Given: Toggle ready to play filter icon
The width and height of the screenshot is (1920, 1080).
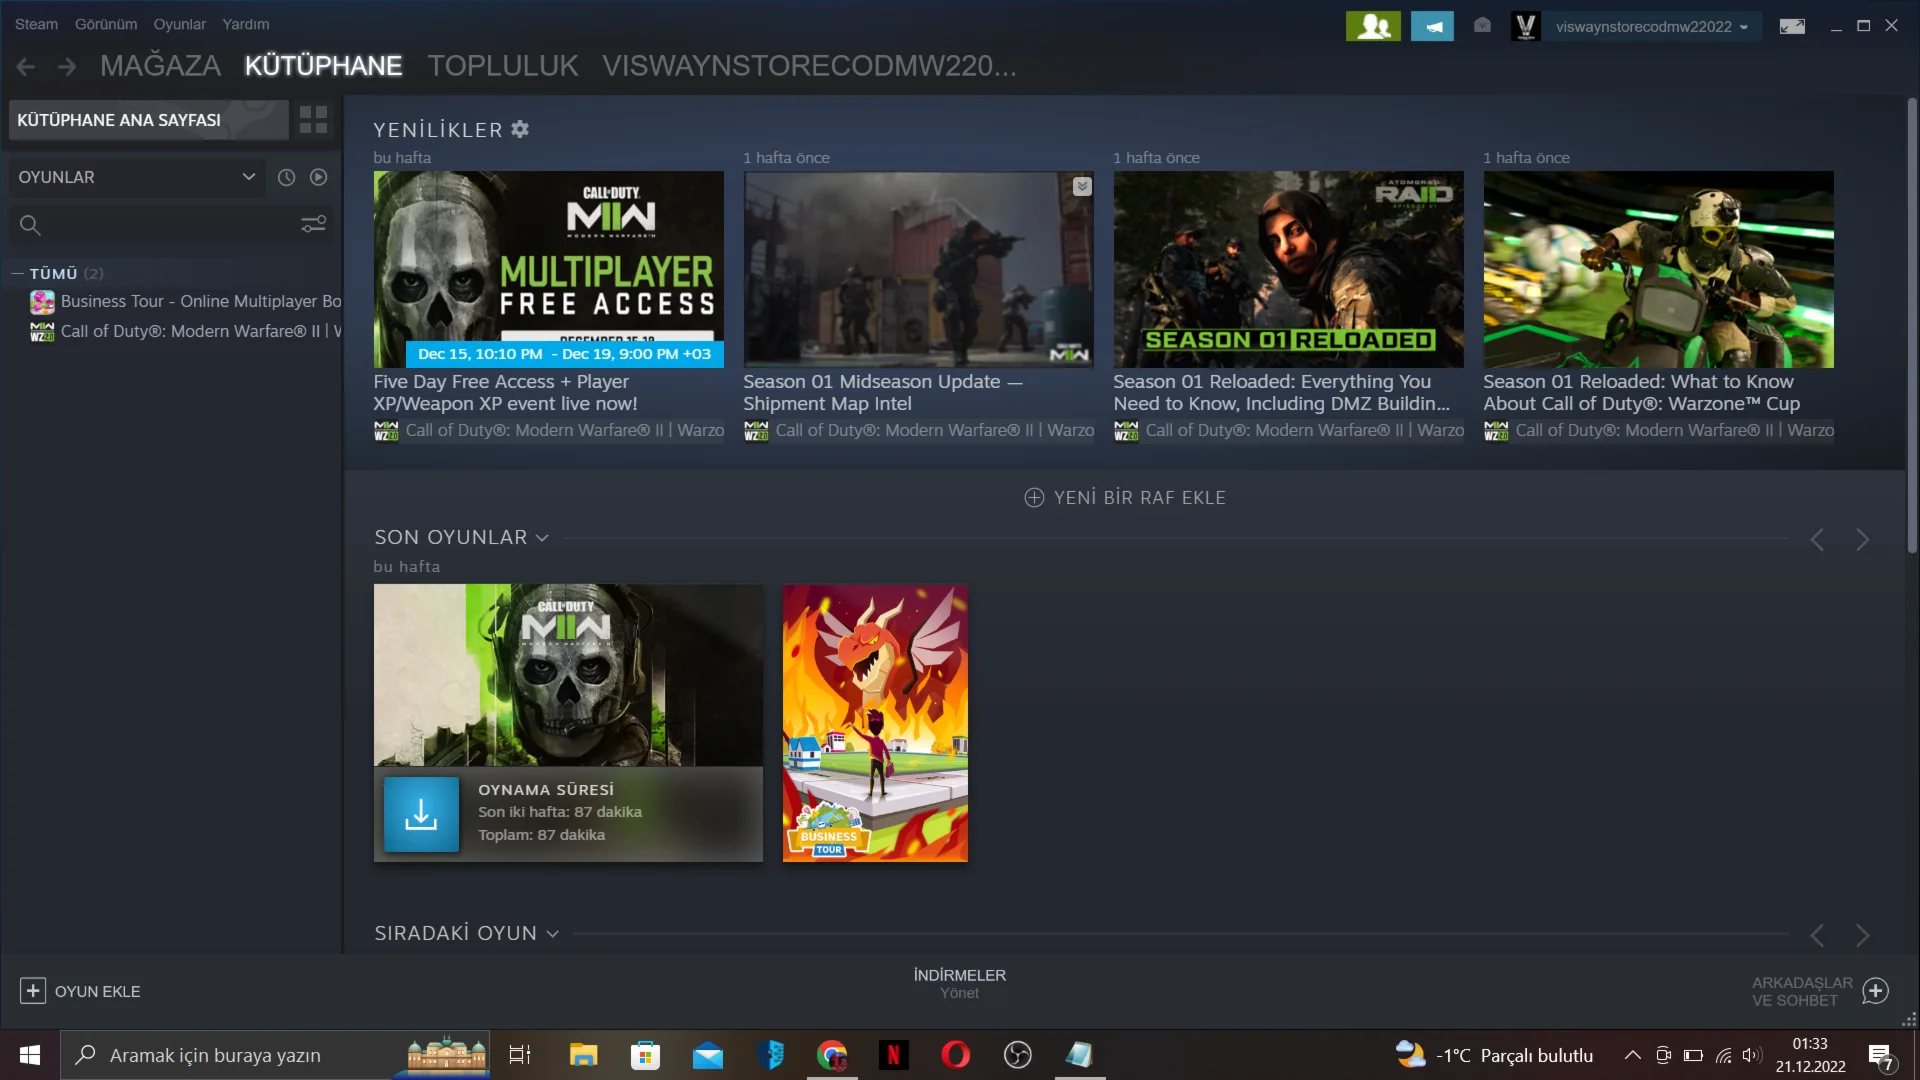Looking at the screenshot, I should (318, 177).
